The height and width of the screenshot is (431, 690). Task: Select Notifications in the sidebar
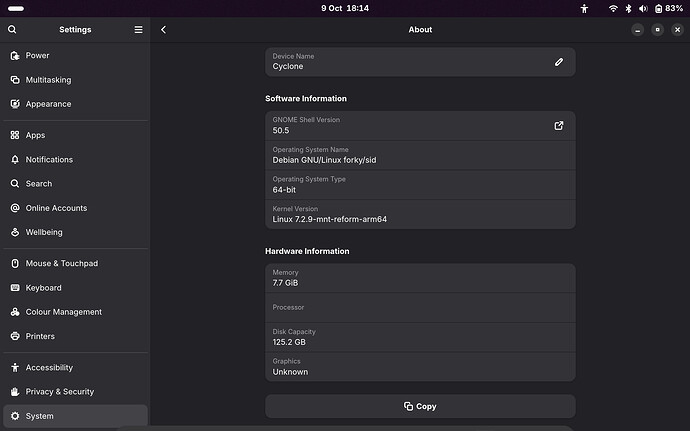tap(75, 159)
